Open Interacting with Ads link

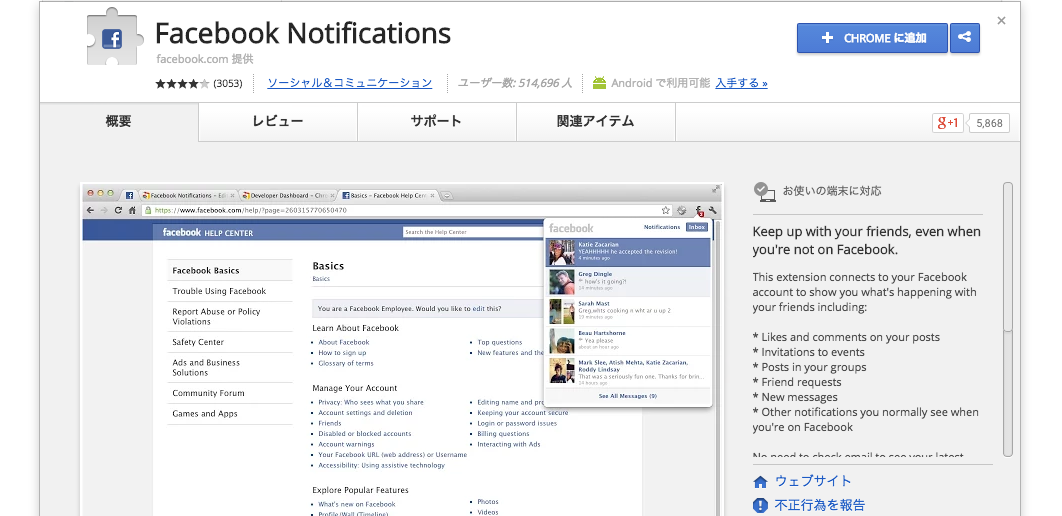(x=509, y=445)
